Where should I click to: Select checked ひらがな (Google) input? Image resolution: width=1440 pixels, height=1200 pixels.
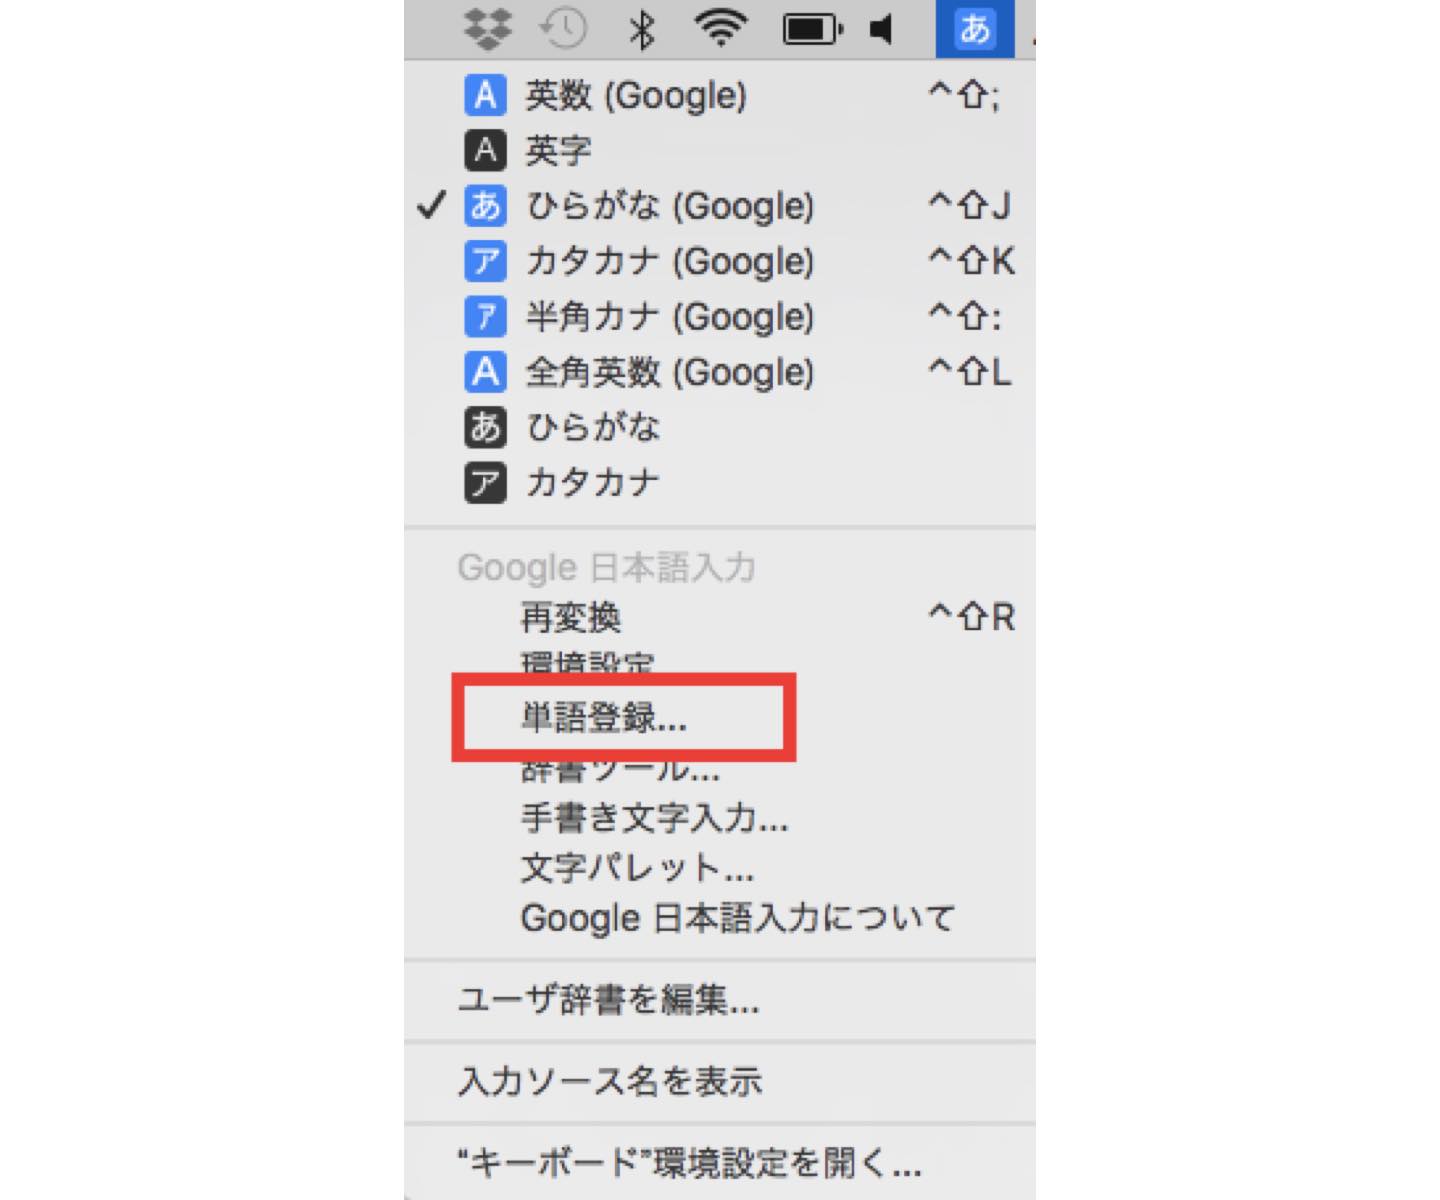(x=720, y=206)
